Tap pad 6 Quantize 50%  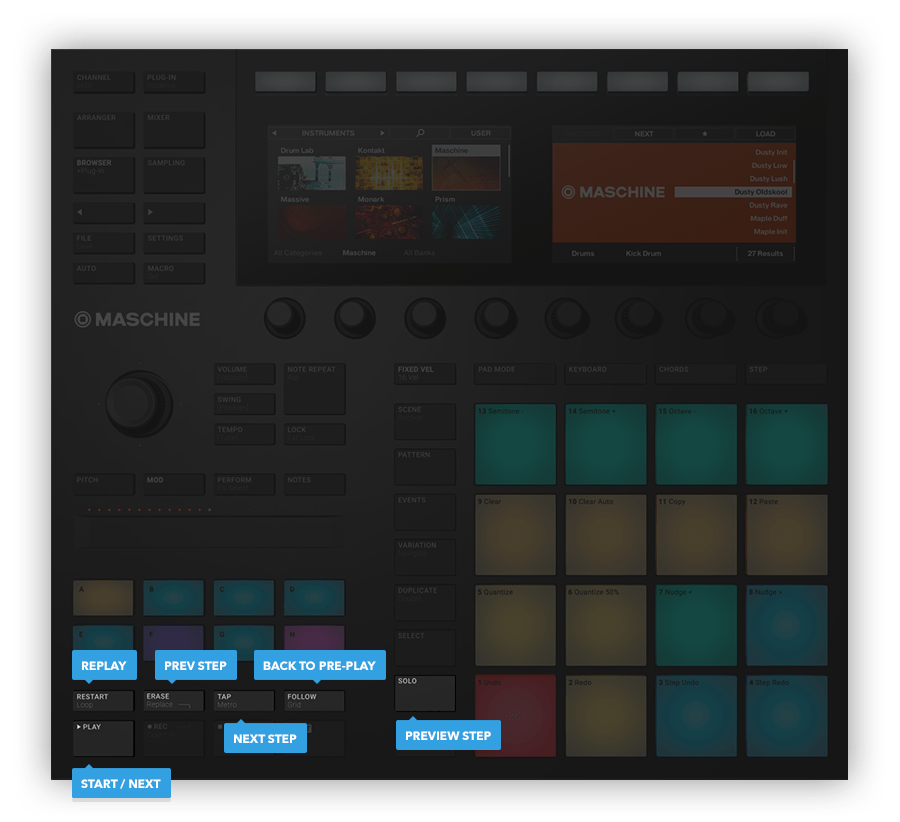pos(606,625)
